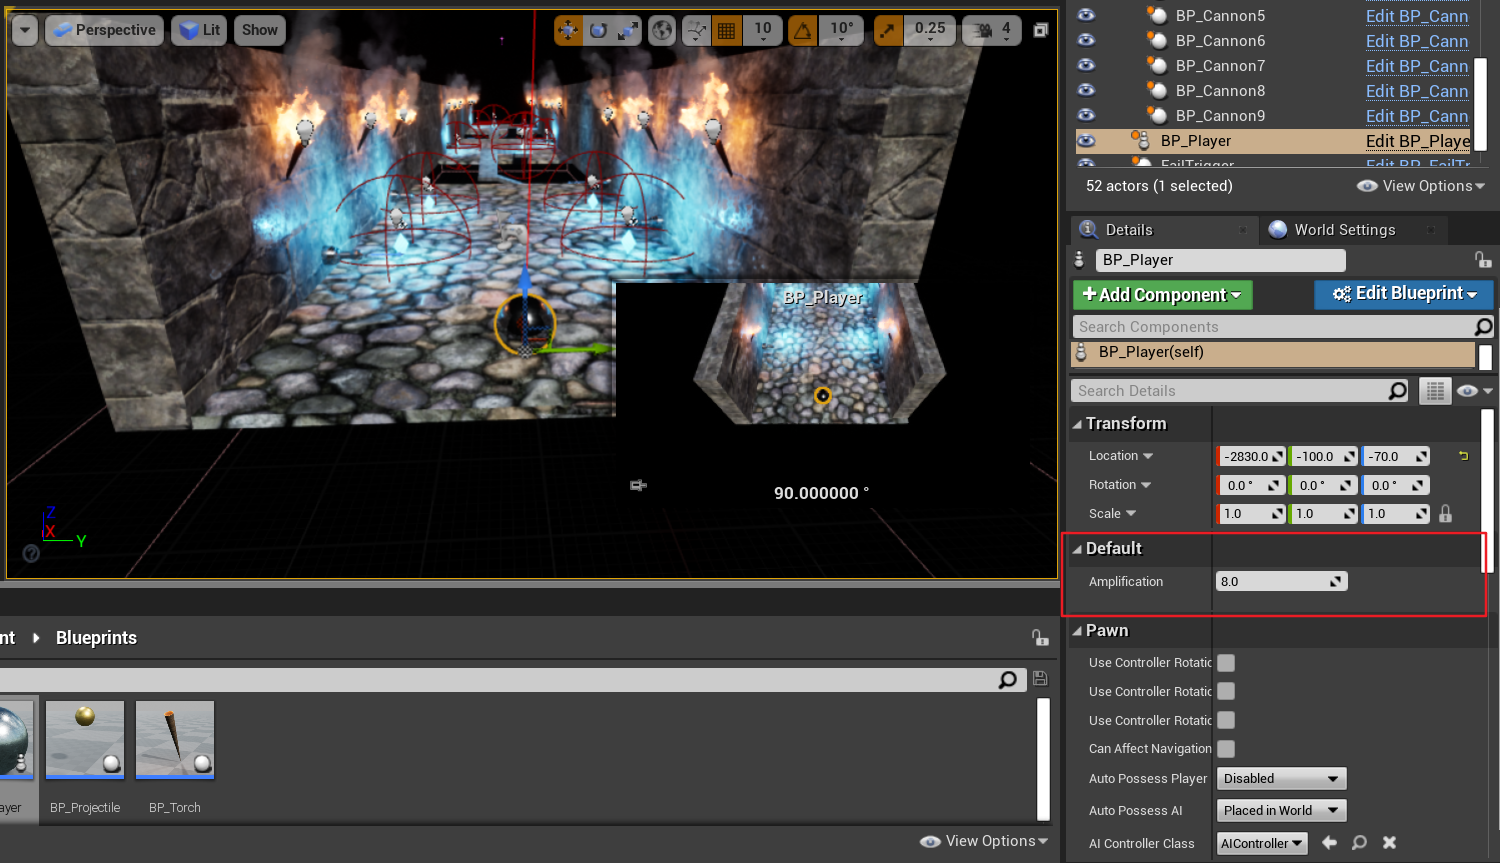
Task: Open Auto Possess Player Disabled dropdown
Action: click(1282, 779)
